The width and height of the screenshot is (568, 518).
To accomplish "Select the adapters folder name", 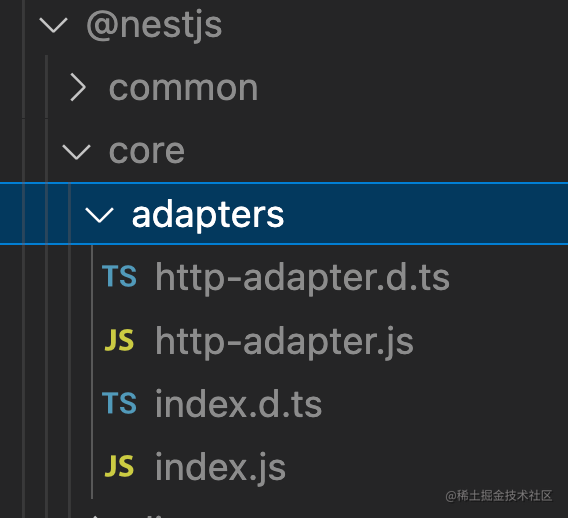I will click(x=208, y=216).
